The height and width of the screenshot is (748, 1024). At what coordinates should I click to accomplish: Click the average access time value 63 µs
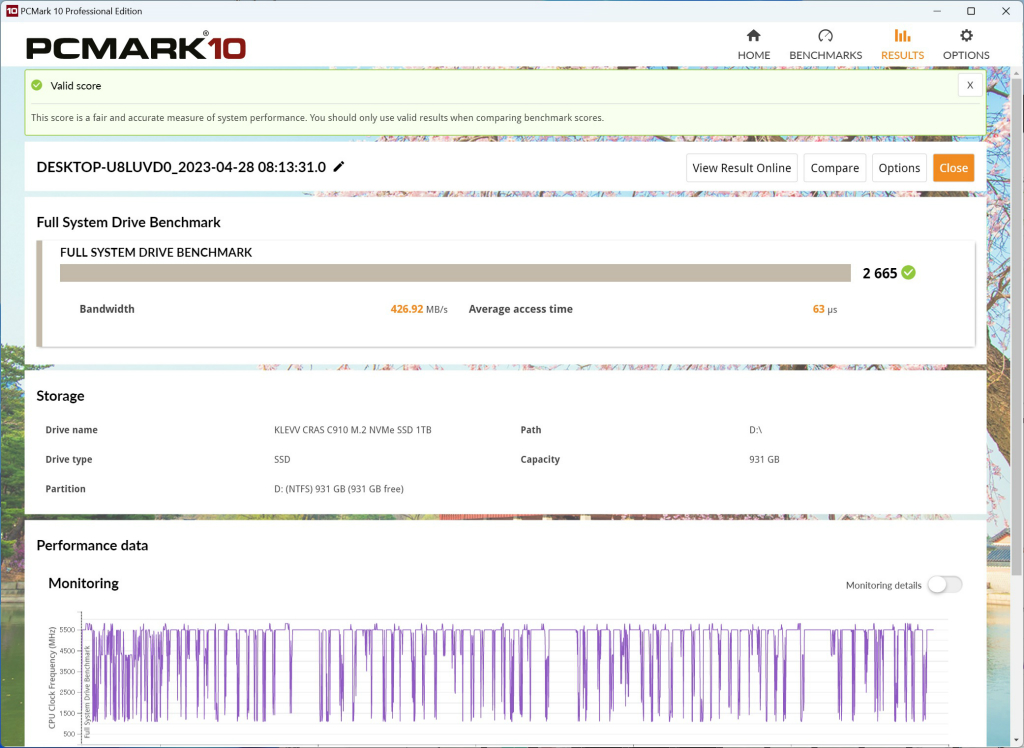pos(825,309)
